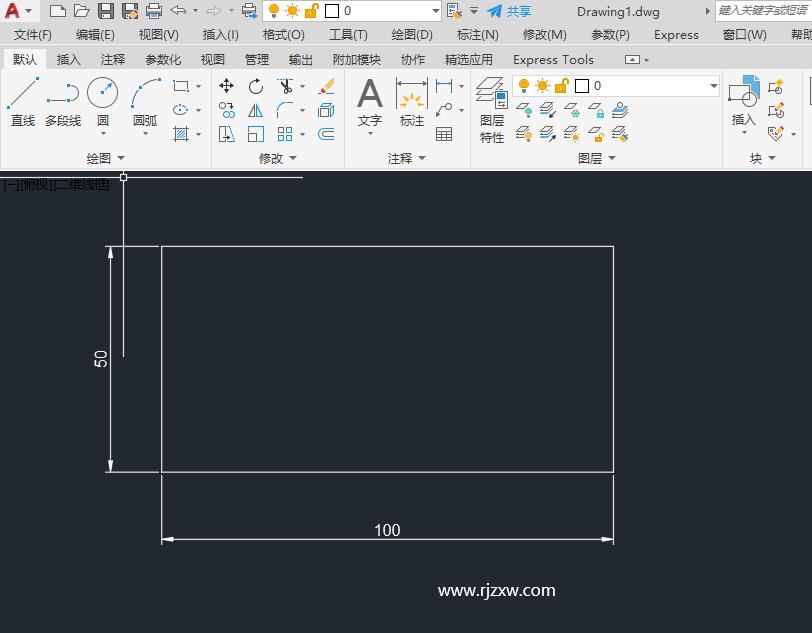The height and width of the screenshot is (633, 812).
Task: Click the Undo arrow icon
Action: [x=178, y=10]
